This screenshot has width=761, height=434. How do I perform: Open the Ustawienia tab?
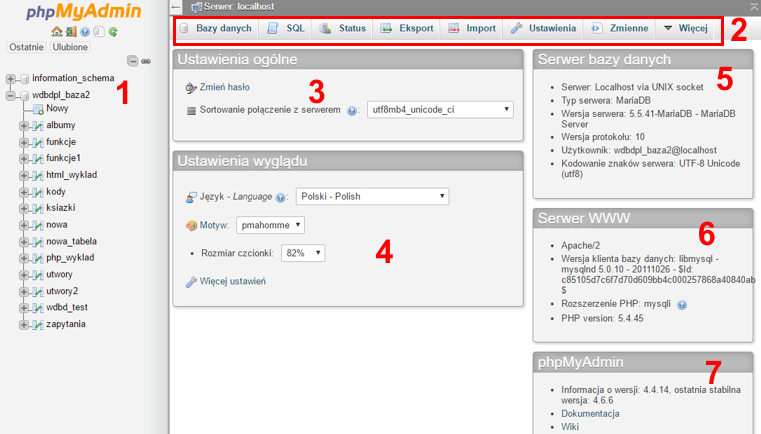(543, 29)
